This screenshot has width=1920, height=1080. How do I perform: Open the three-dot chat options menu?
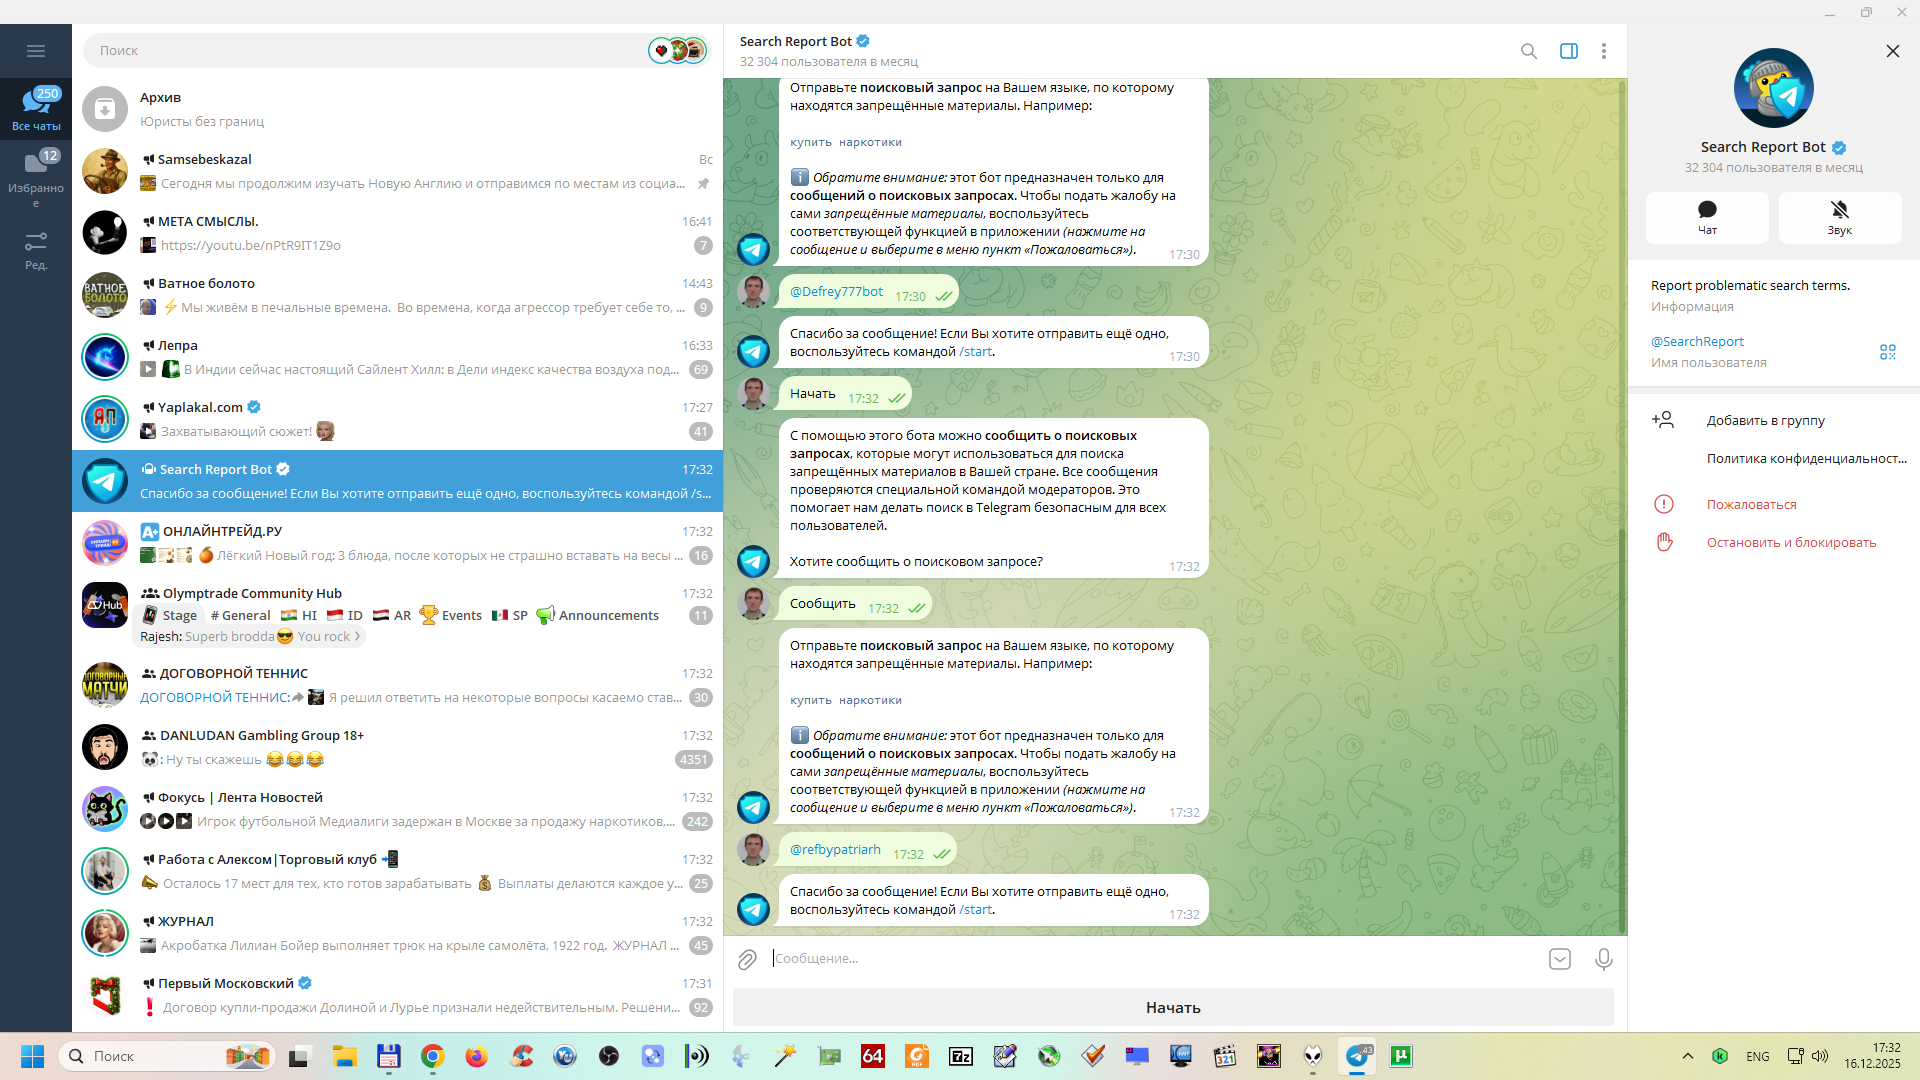tap(1603, 51)
